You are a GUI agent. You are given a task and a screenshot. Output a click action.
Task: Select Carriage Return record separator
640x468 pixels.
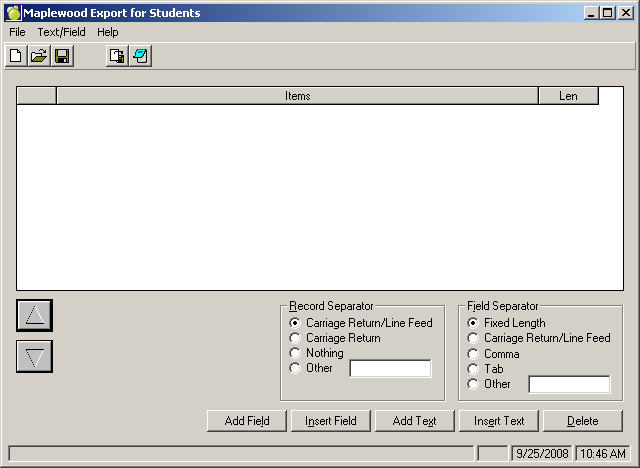pos(295,338)
